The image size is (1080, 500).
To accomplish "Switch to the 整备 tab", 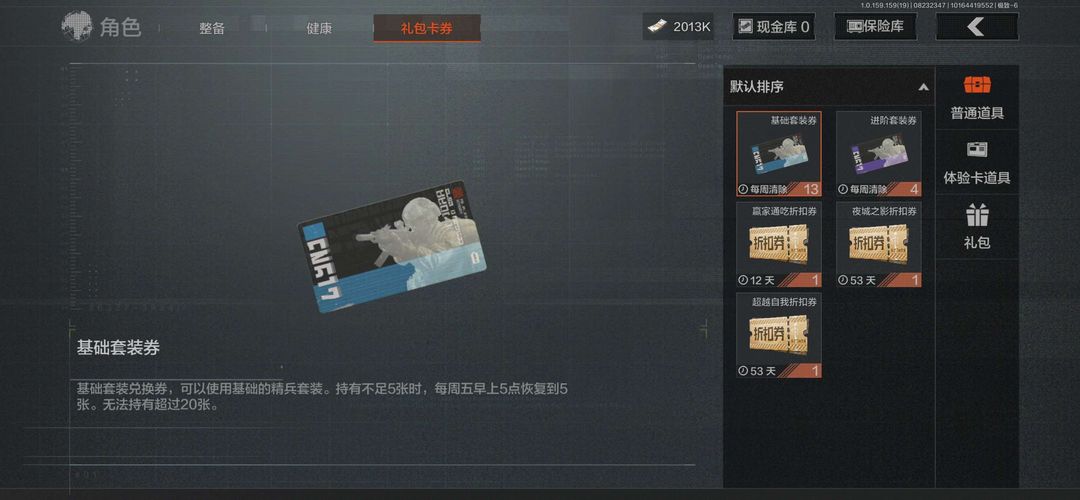I will [x=212, y=29].
